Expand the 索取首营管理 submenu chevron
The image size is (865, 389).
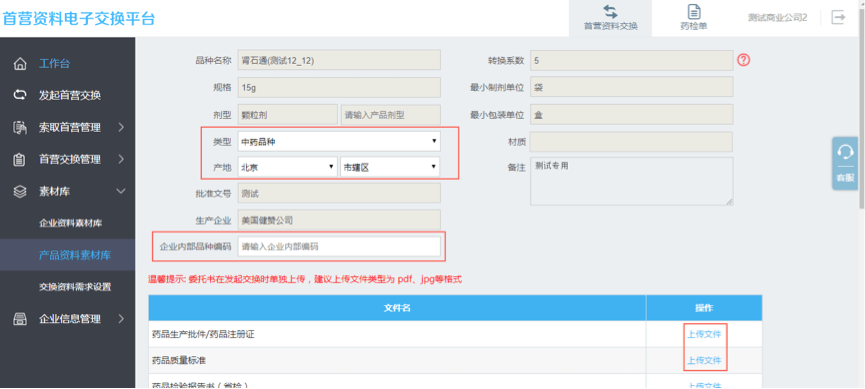coord(121,127)
